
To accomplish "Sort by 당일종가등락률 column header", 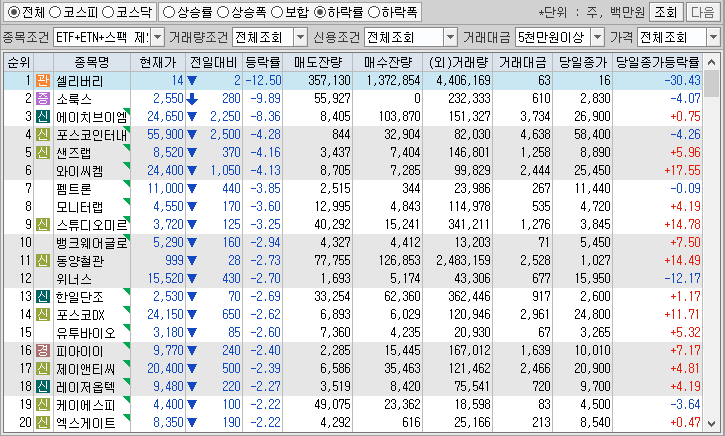I will pyautogui.click(x=657, y=62).
